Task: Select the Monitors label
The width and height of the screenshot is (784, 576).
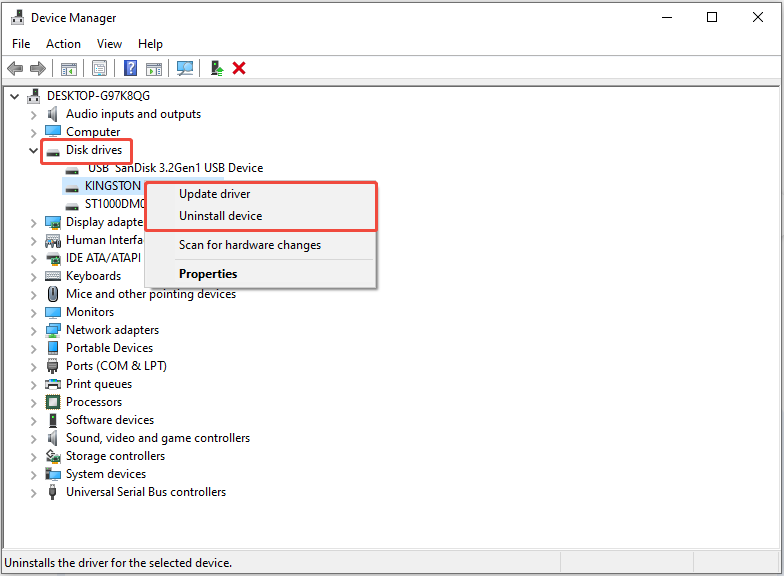Action: coord(90,312)
